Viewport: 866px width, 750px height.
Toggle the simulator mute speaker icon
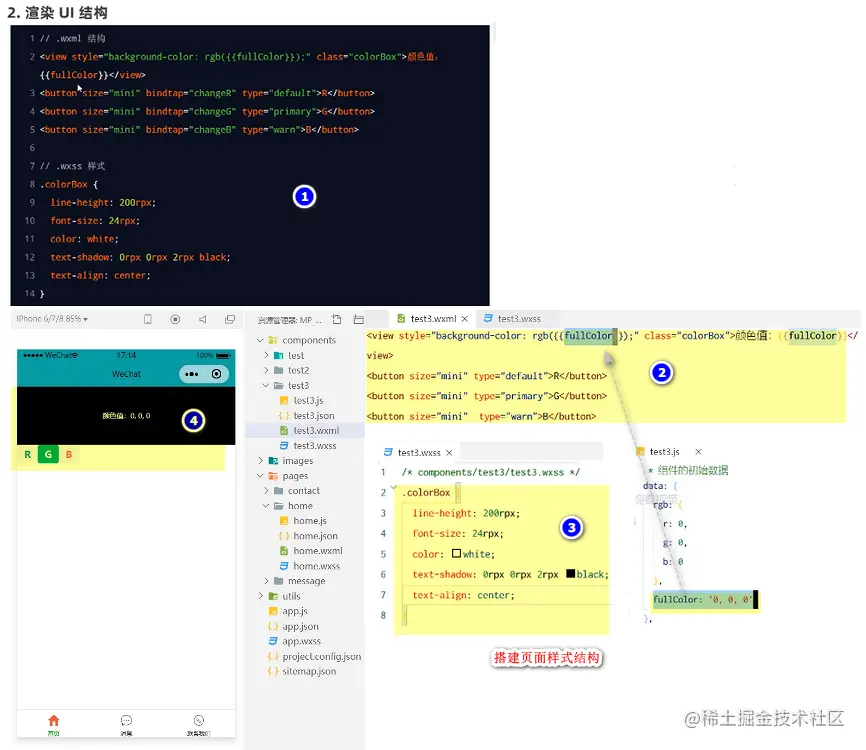pos(203,319)
